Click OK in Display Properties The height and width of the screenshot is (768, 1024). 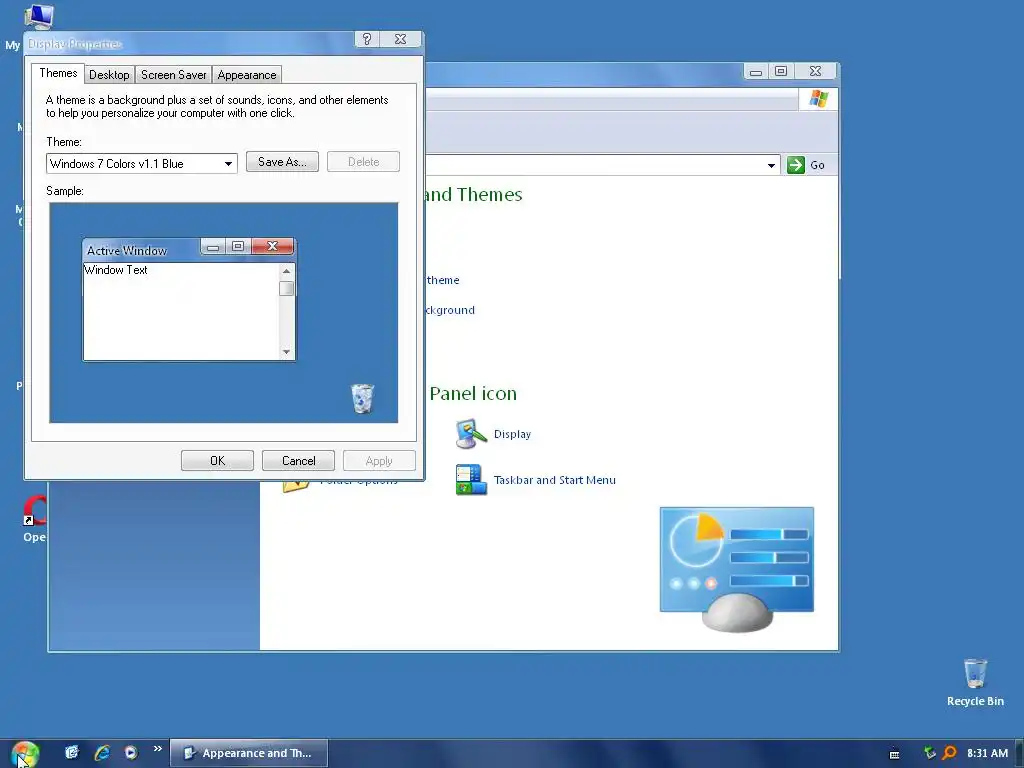(217, 460)
